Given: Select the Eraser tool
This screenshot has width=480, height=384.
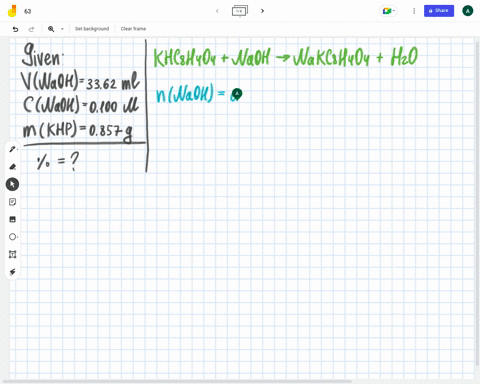Looking at the screenshot, I should pos(13,166).
